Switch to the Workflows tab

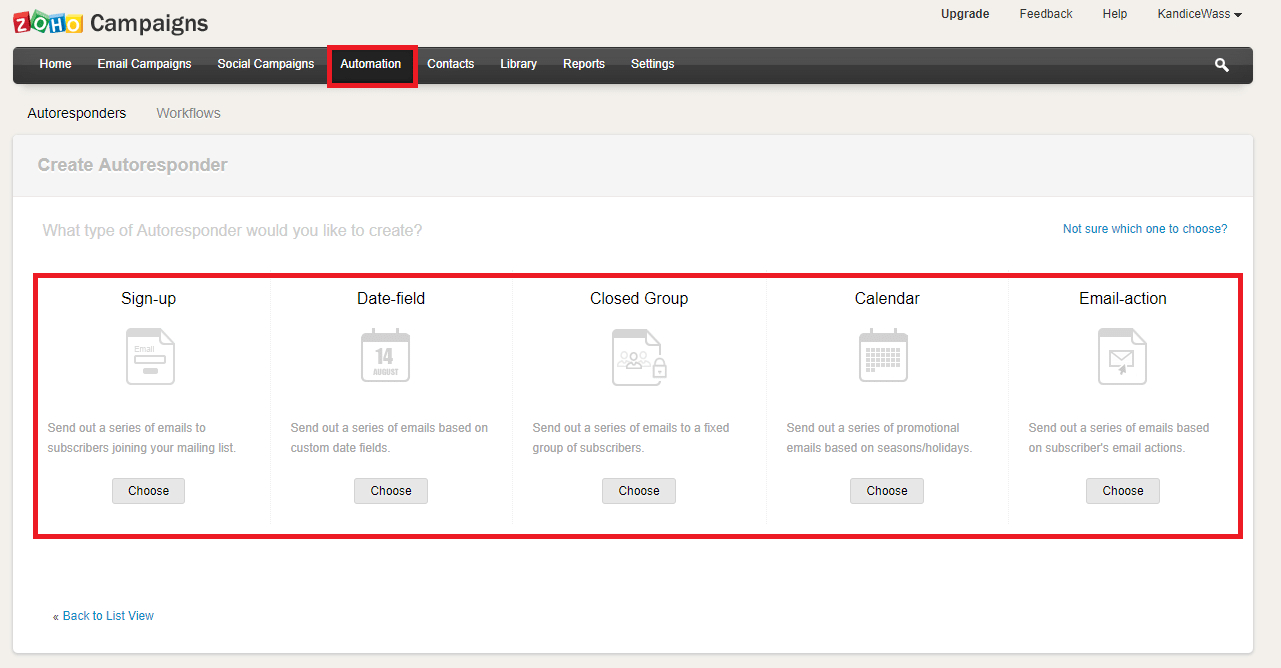[x=189, y=113]
